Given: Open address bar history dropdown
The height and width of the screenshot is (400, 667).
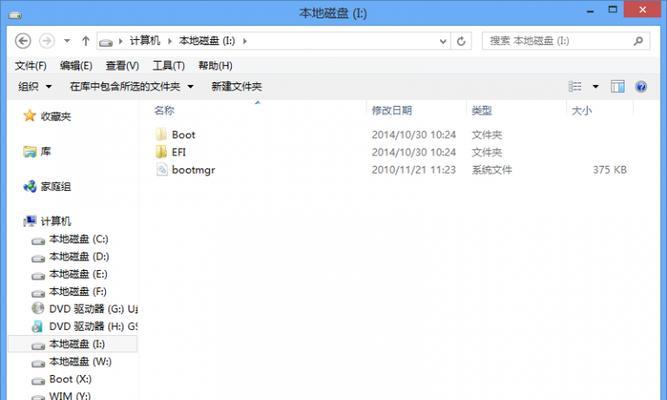Looking at the screenshot, I should 443,41.
